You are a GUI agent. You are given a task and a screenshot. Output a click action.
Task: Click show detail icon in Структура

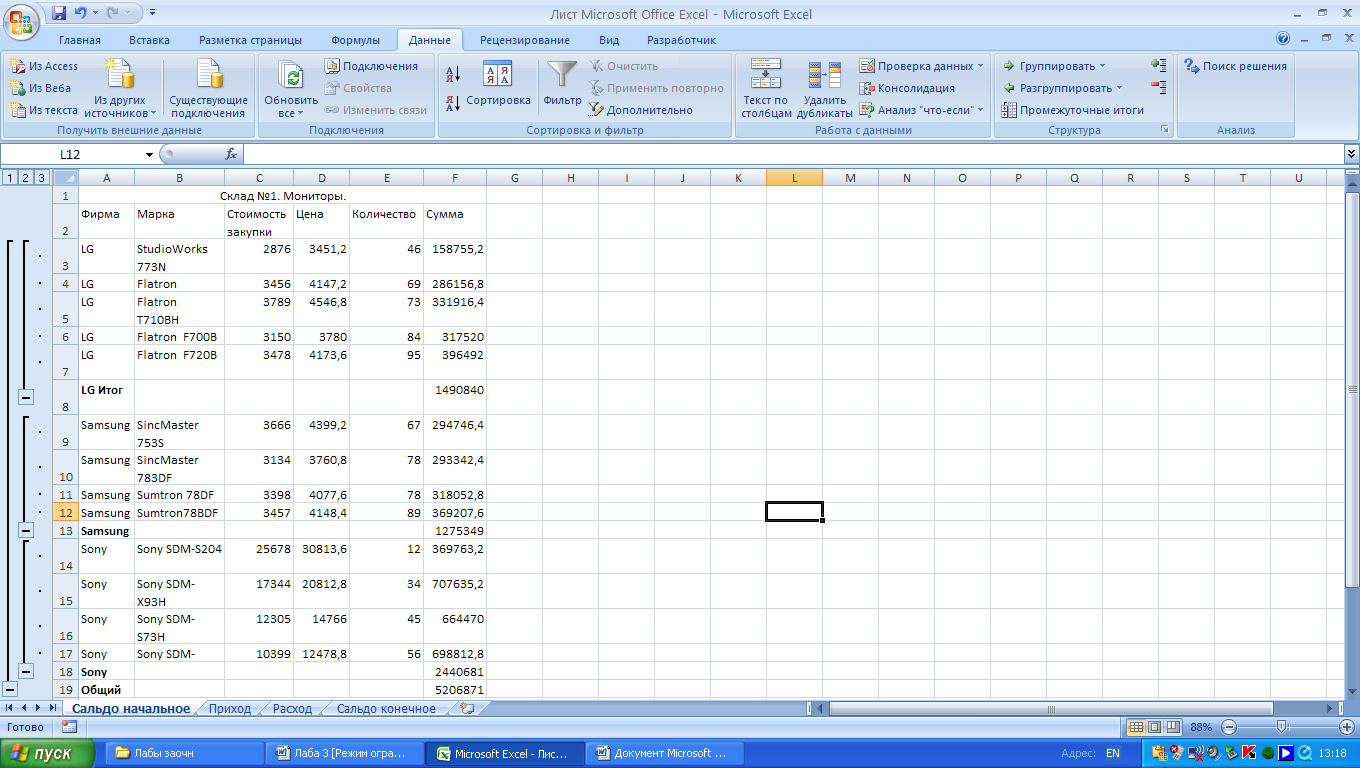pyautogui.click(x=1158, y=65)
